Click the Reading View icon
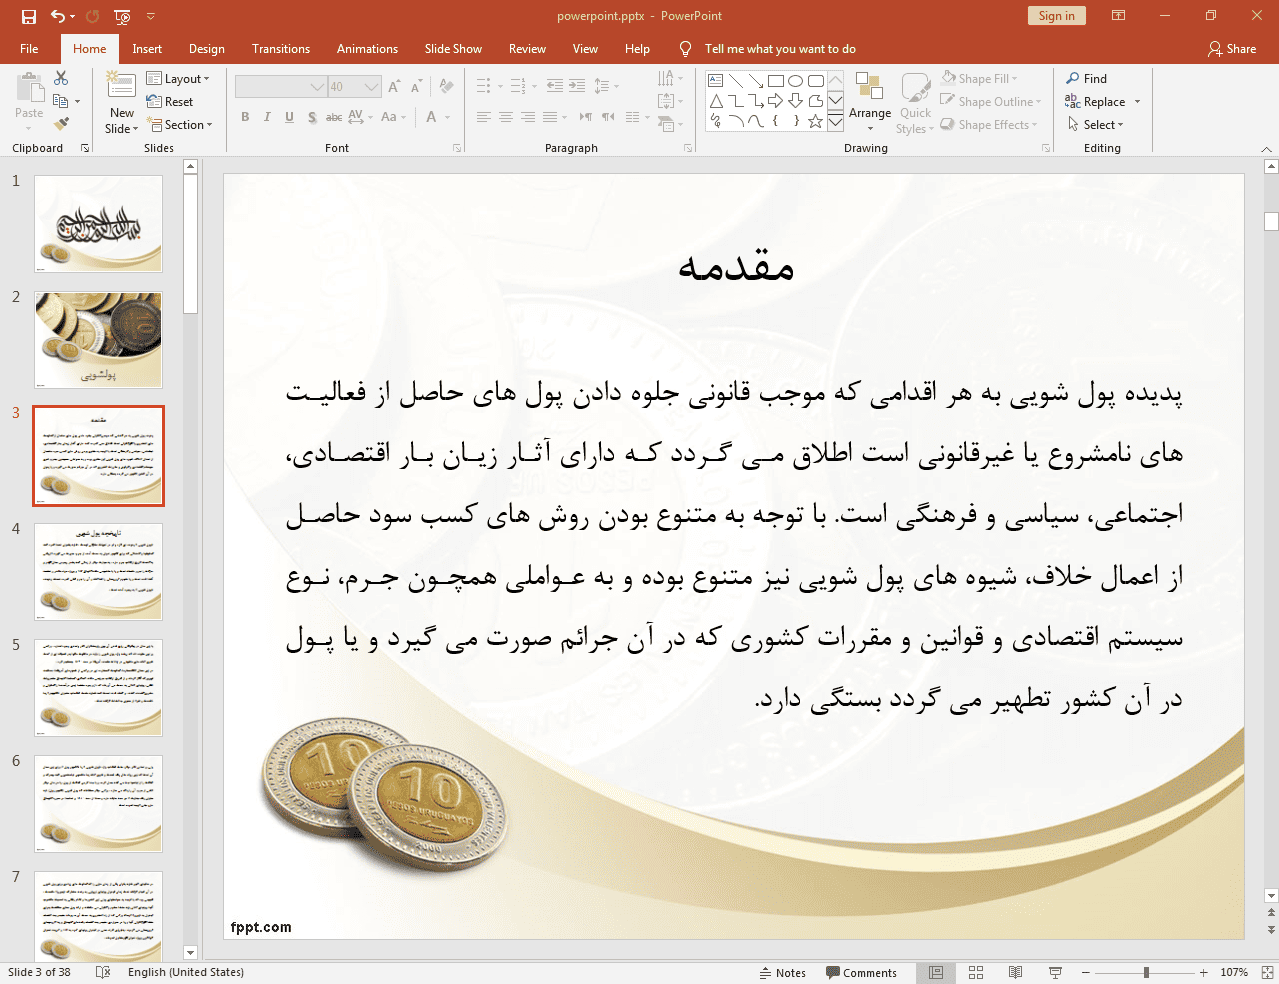 [x=1015, y=972]
